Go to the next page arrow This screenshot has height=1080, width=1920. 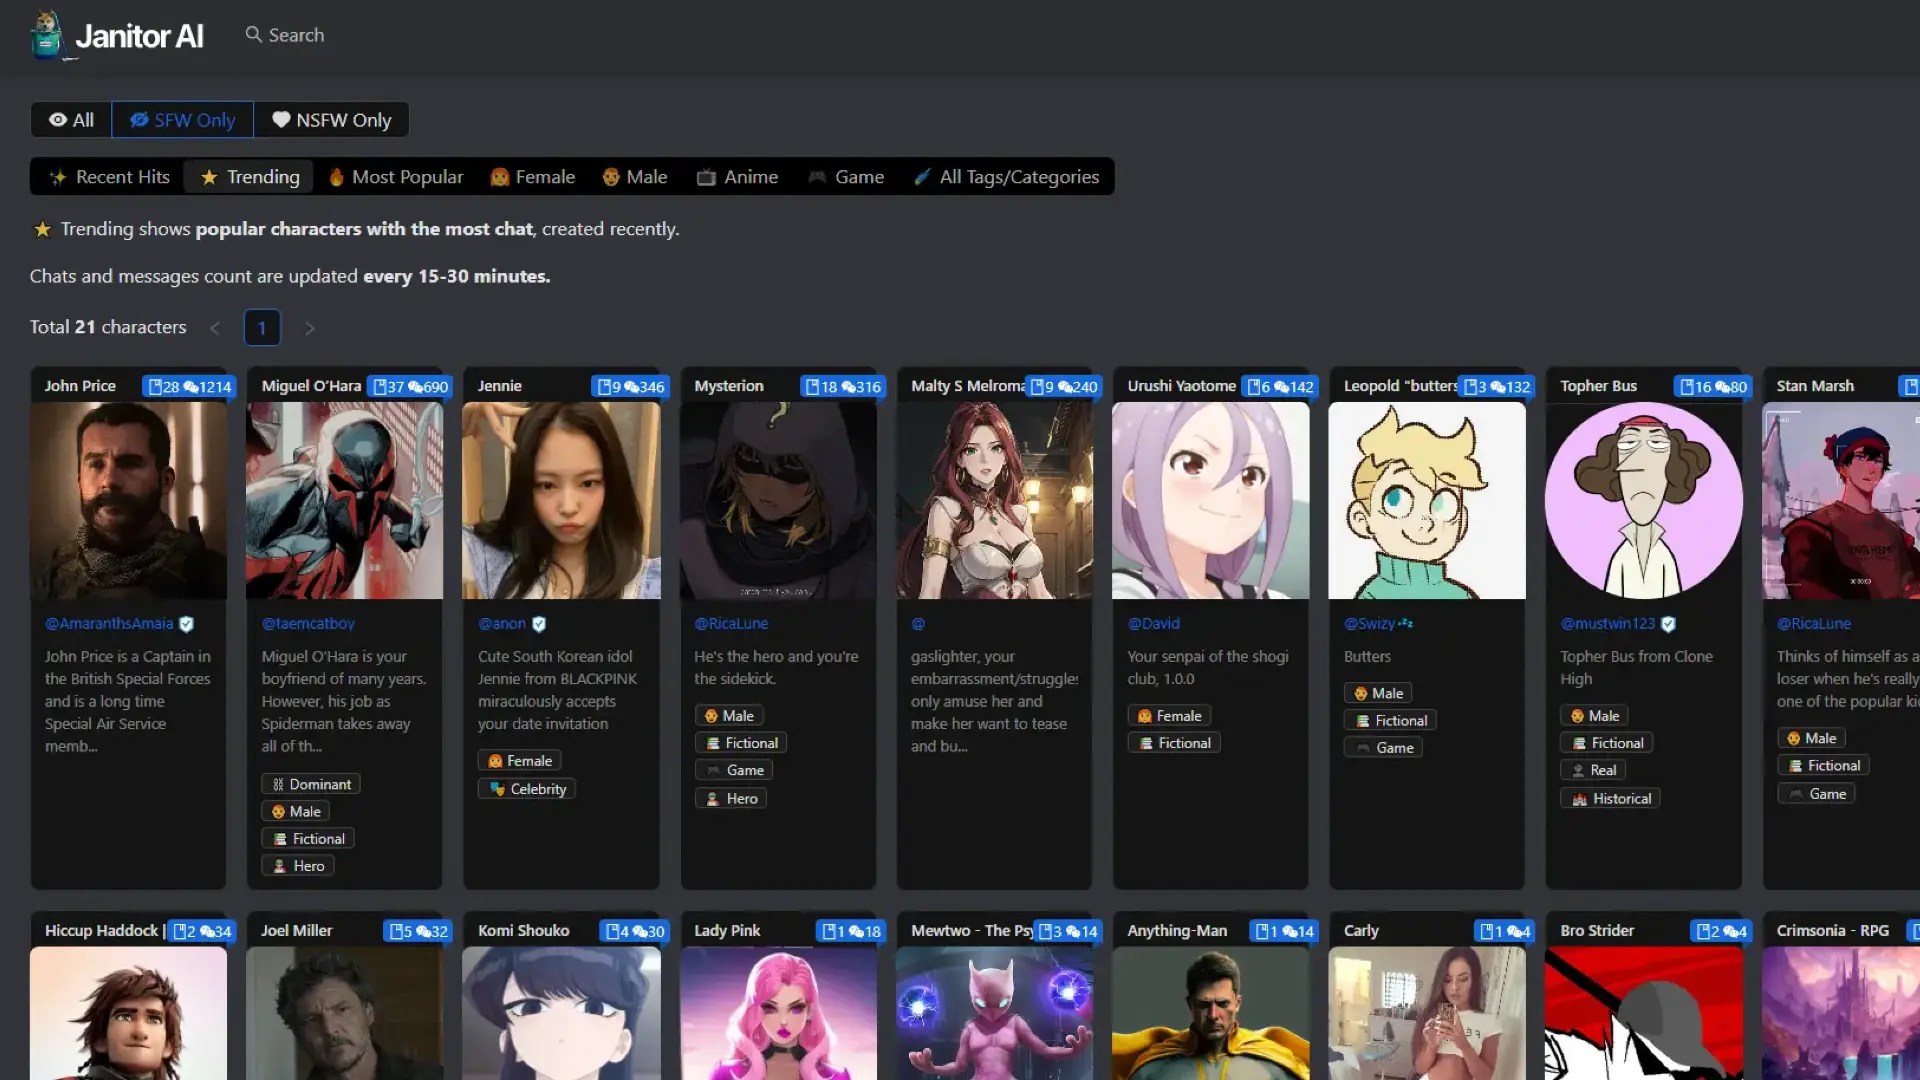tap(309, 328)
